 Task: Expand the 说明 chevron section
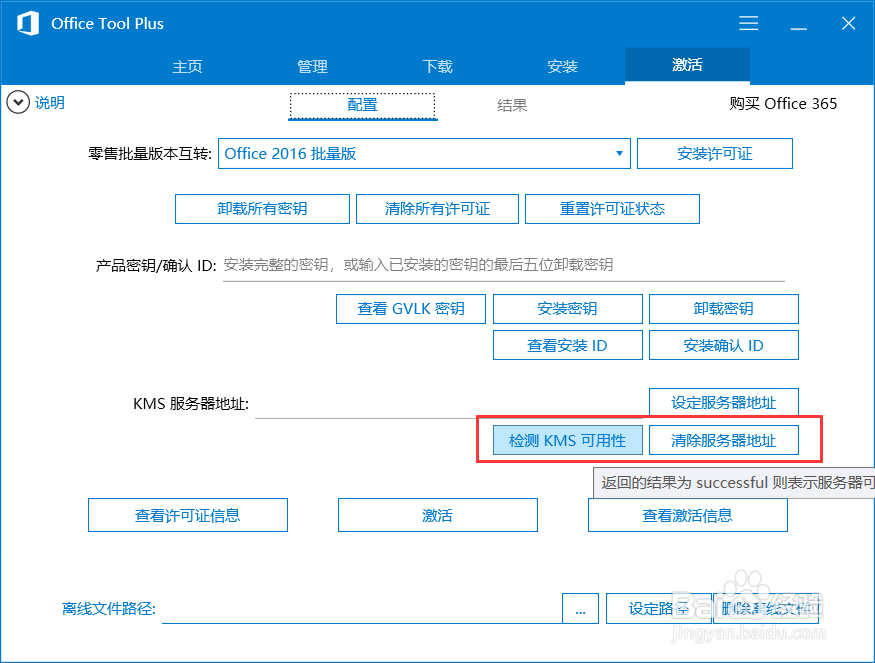coord(18,103)
